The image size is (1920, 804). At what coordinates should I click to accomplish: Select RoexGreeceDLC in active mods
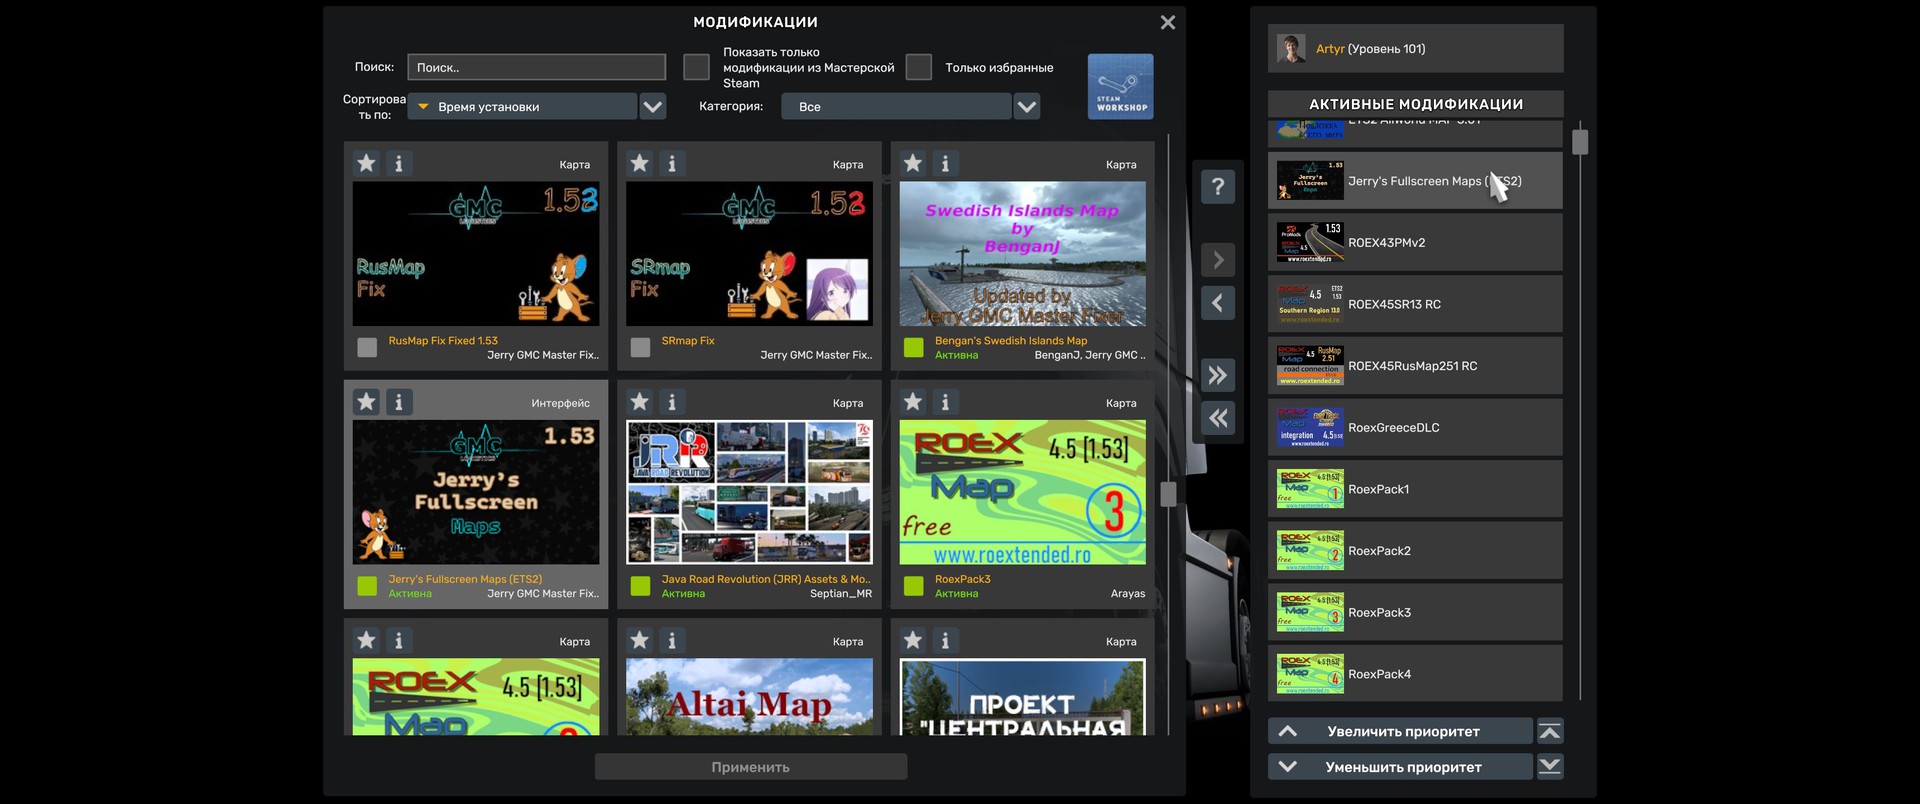1415,427
